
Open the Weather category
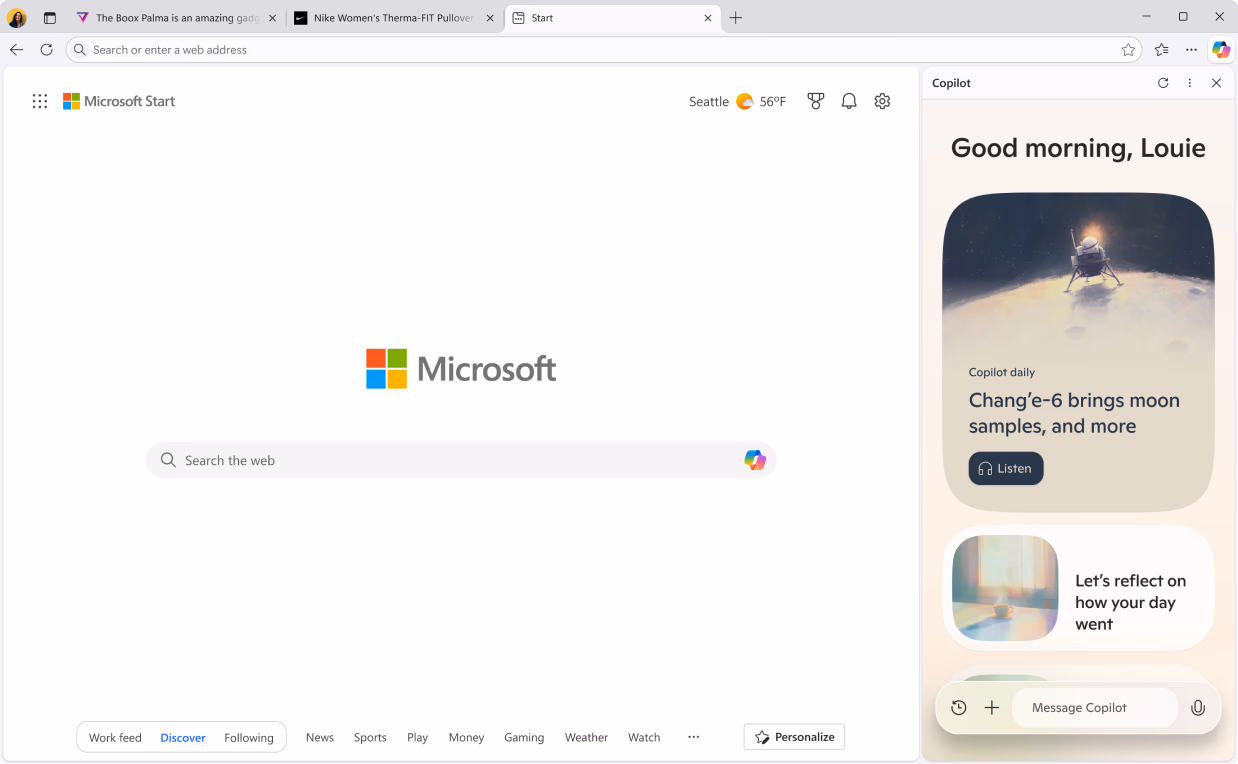(586, 737)
